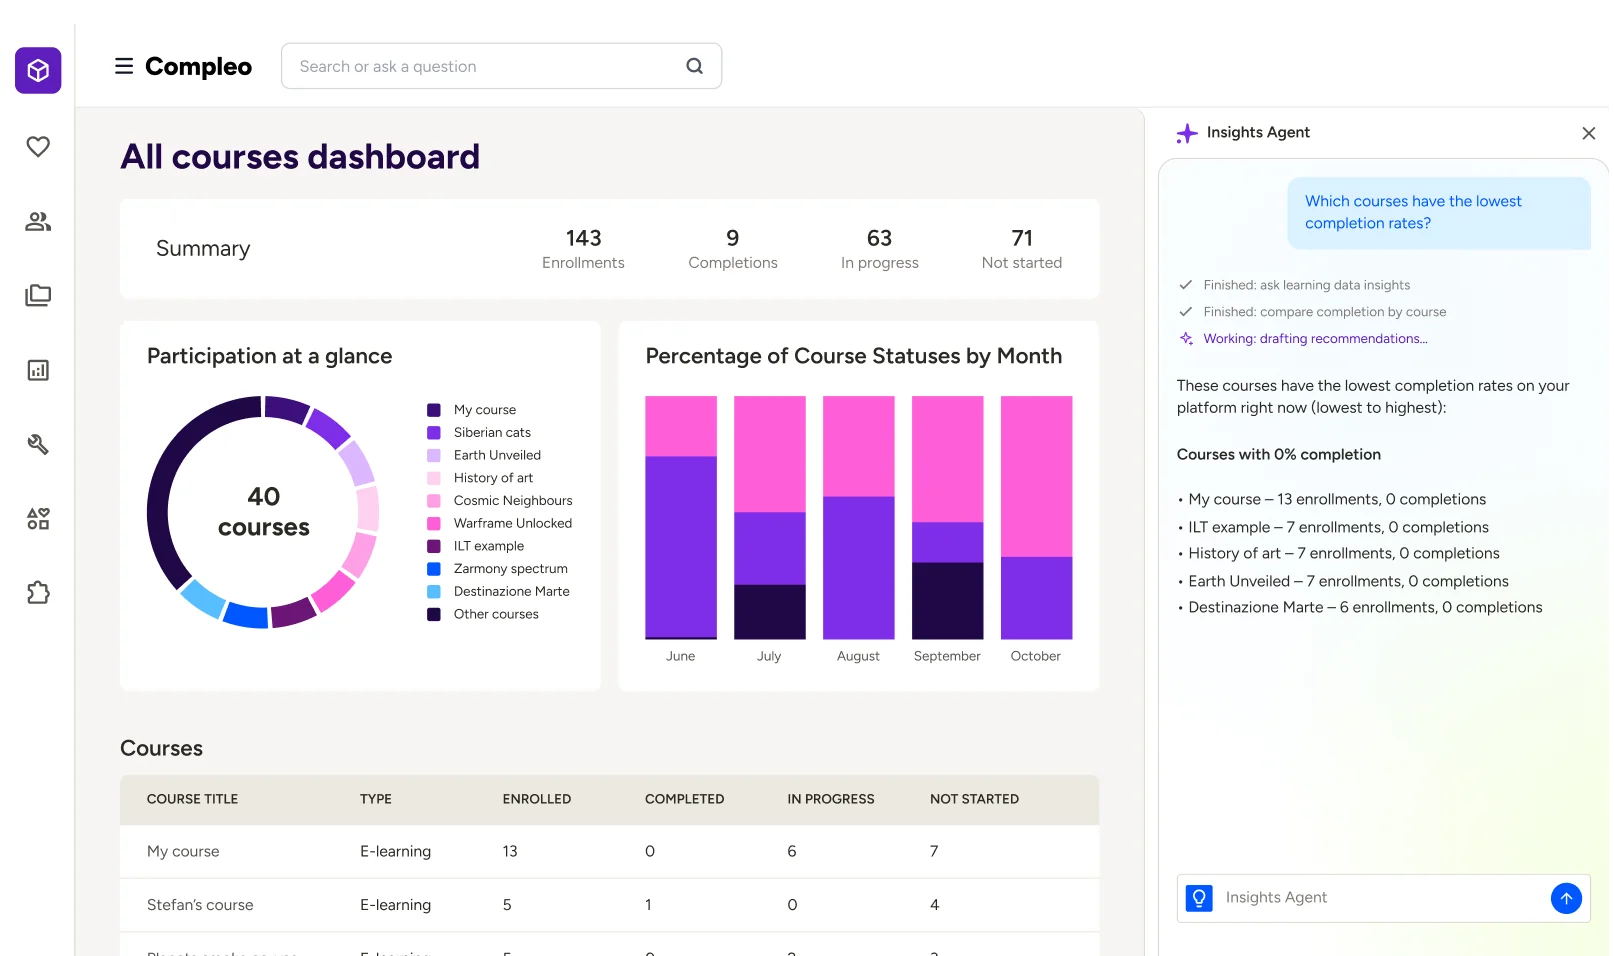Image resolution: width=1614 pixels, height=956 pixels.
Task: Select Siberian cats legend swatch
Action: [434, 433]
